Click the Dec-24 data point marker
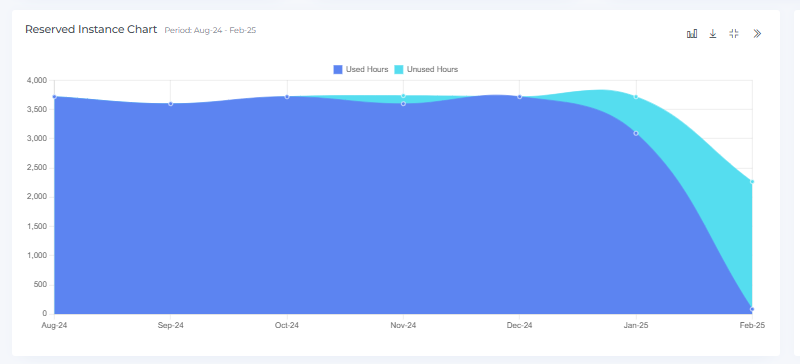Viewport: 800px width, 364px height. [x=519, y=96]
